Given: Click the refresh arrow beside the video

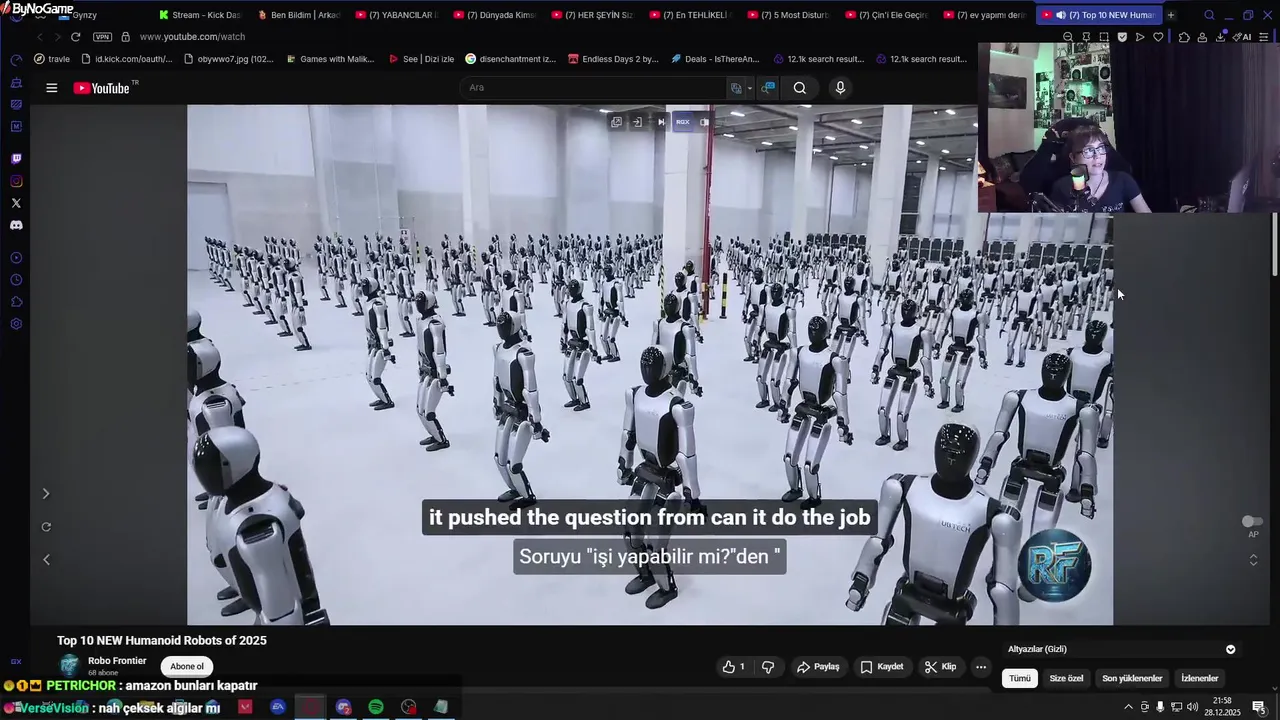Looking at the screenshot, I should (46, 527).
